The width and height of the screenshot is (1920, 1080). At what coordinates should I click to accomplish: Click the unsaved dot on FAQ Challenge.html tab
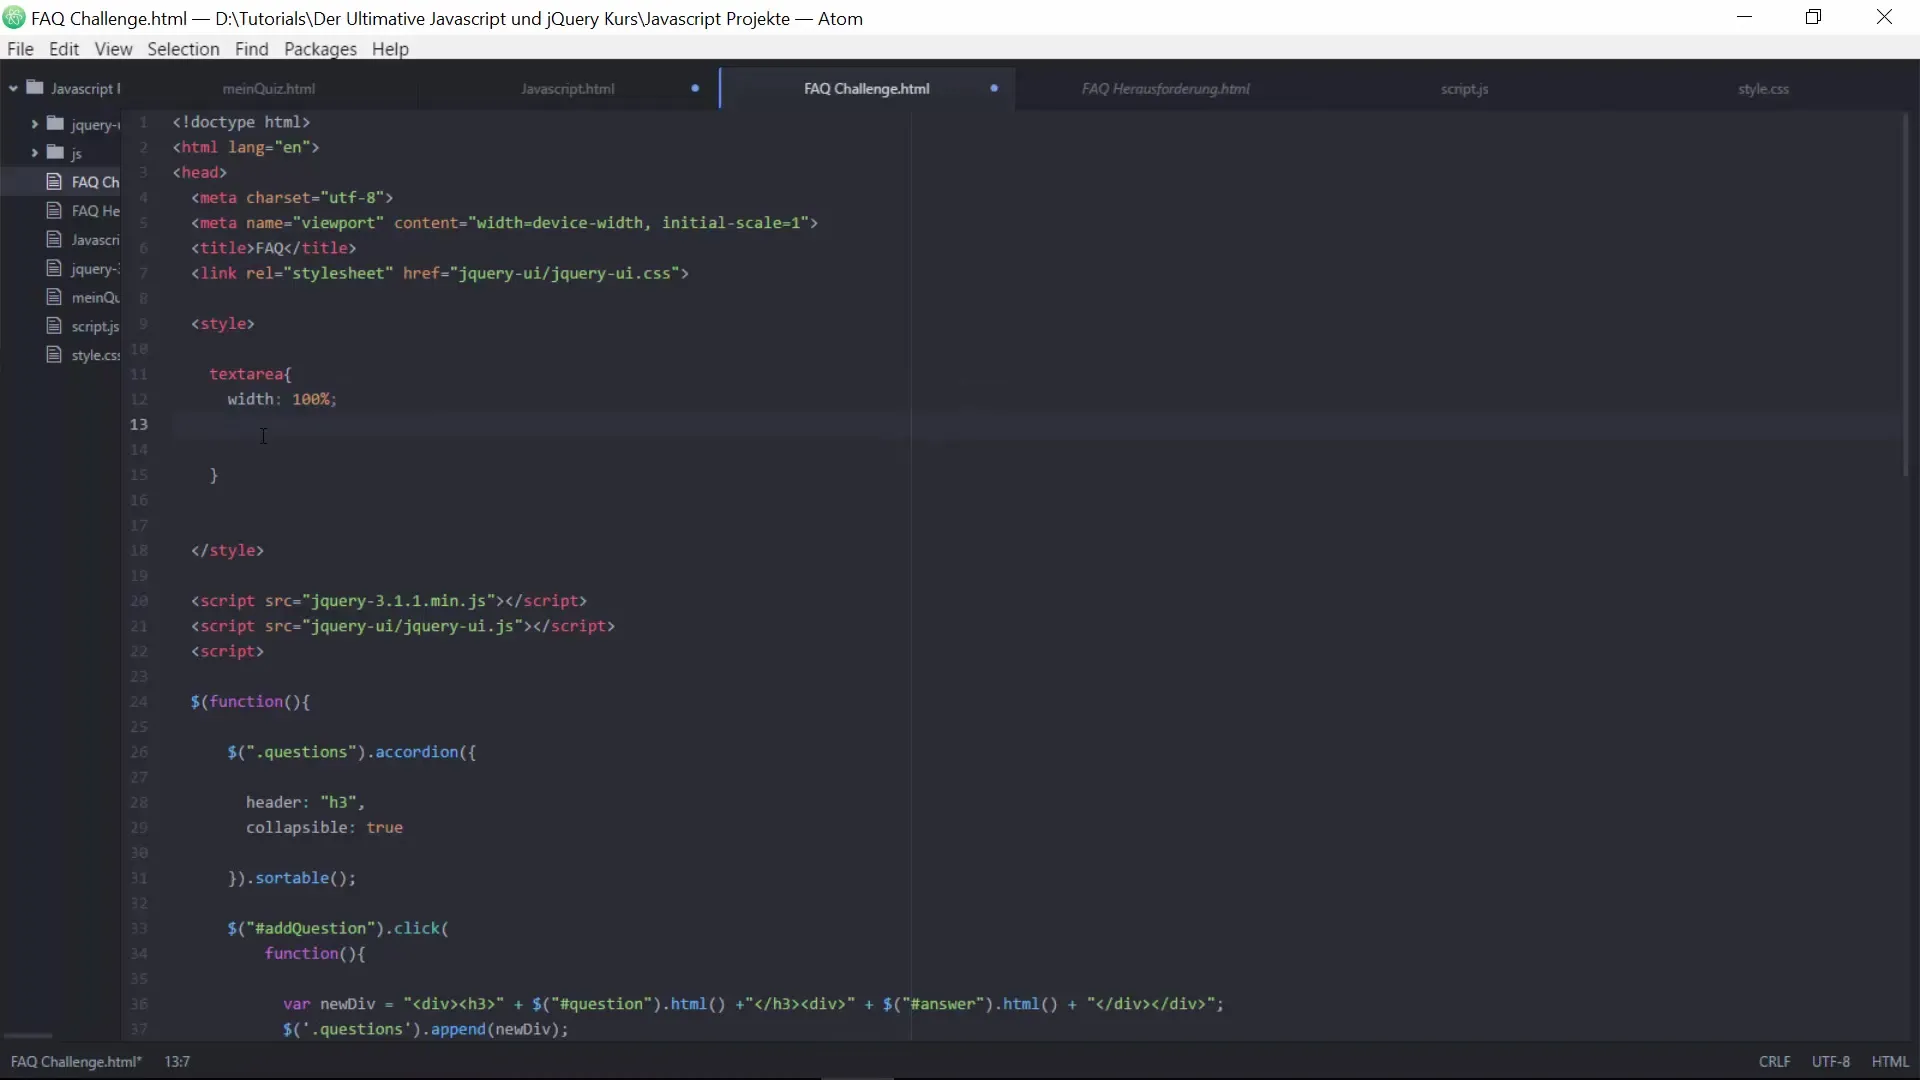(994, 88)
